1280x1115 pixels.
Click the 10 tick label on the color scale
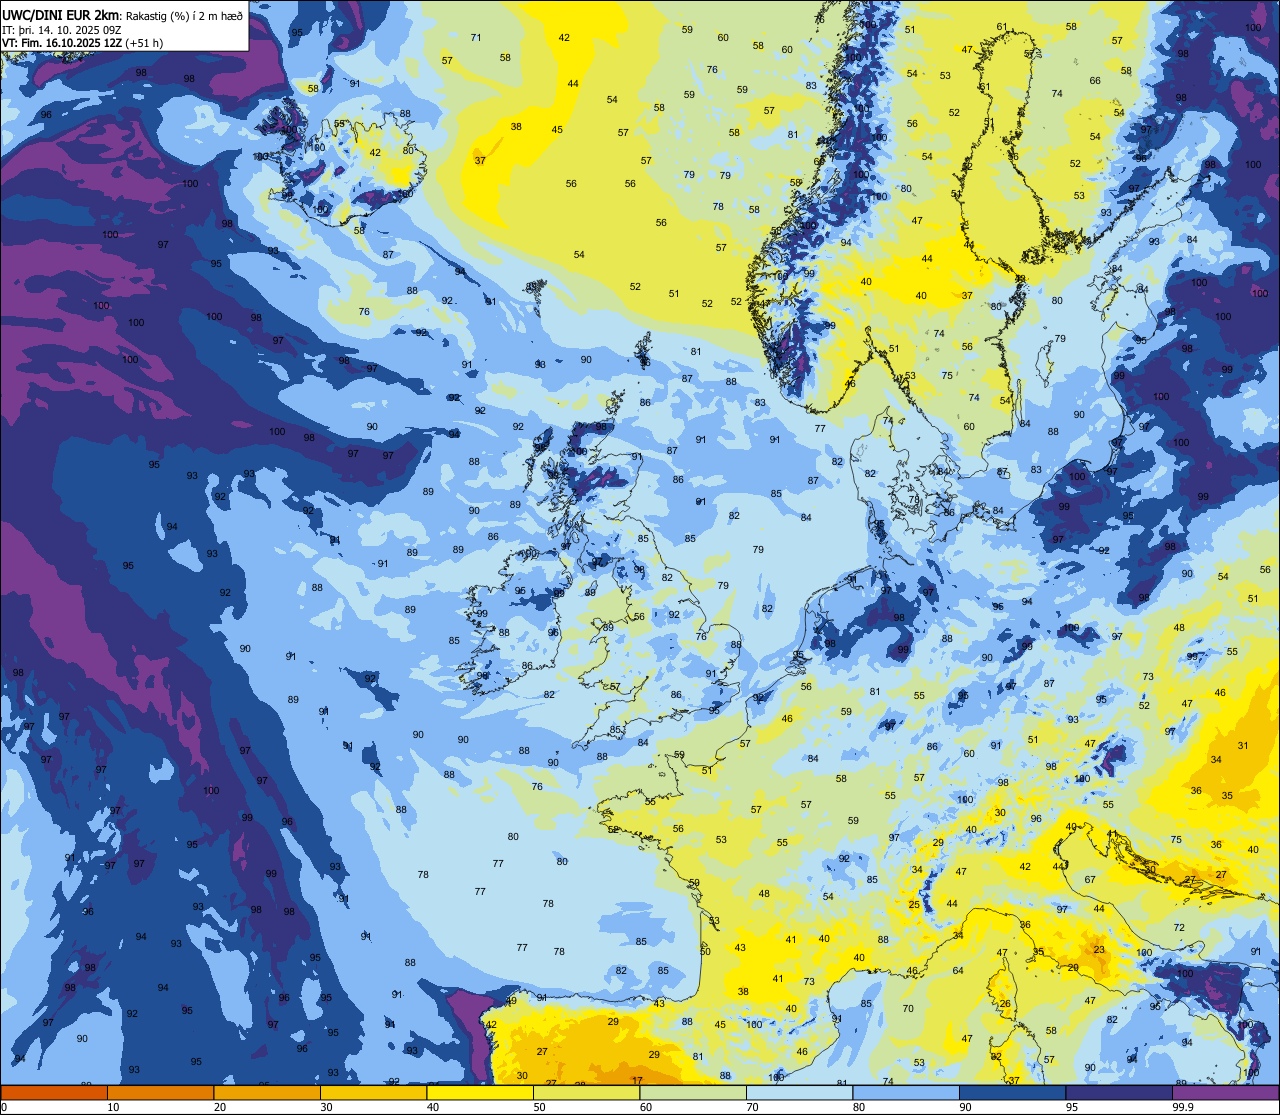click(x=113, y=1107)
